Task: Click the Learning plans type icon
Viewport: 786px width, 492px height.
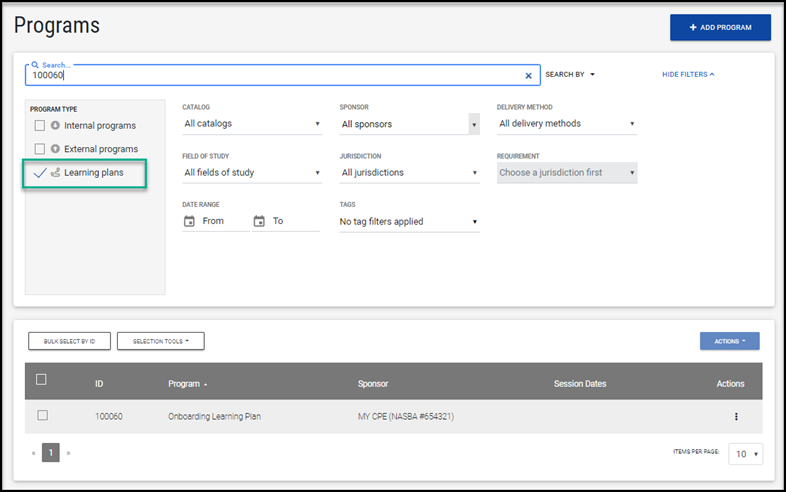Action: [x=55, y=173]
